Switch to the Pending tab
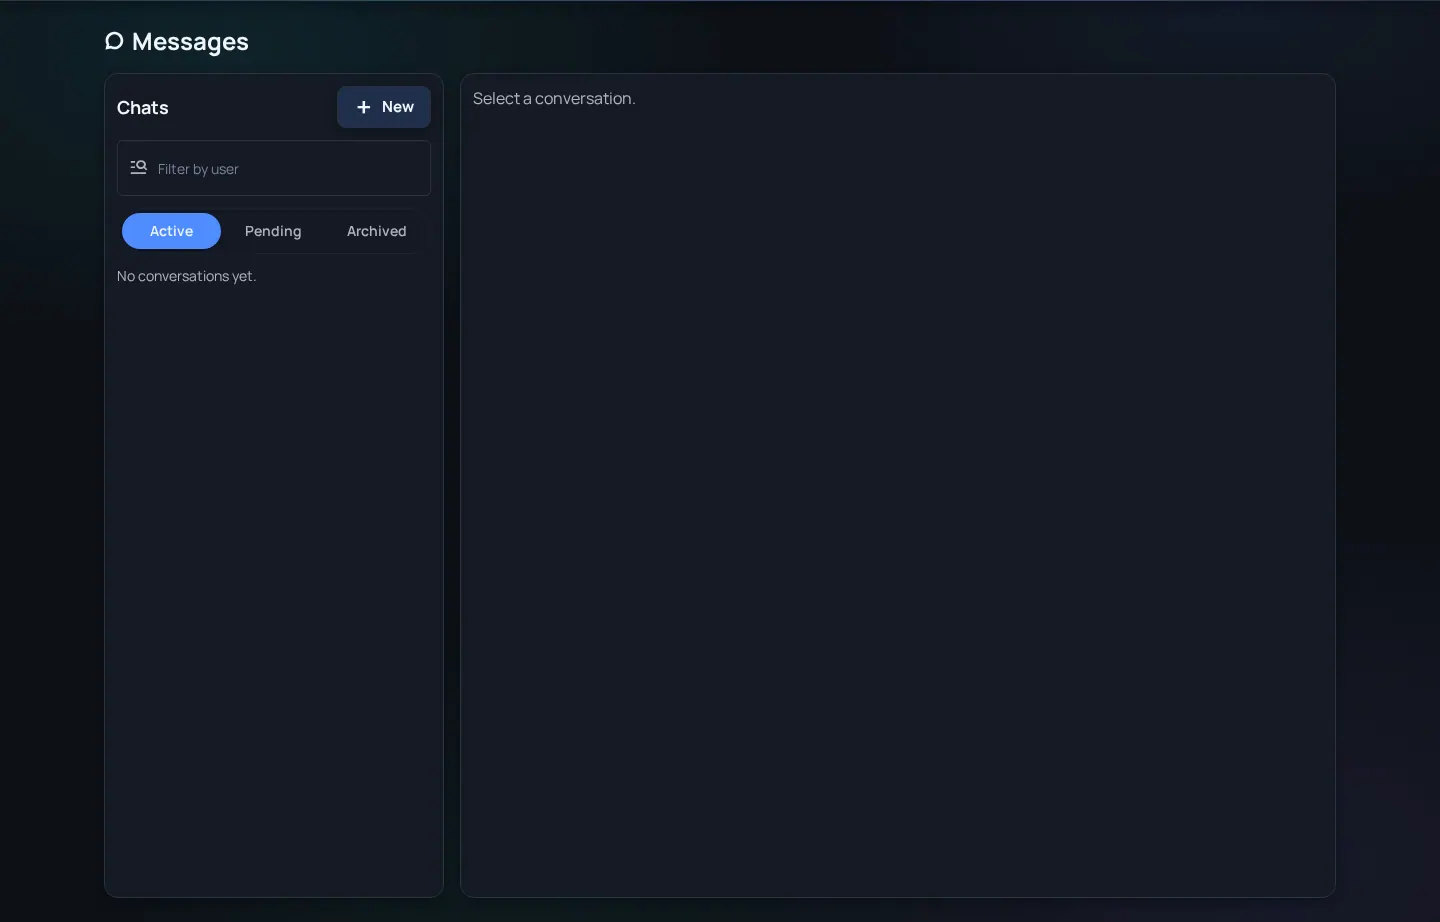The width and height of the screenshot is (1440, 922). click(x=273, y=231)
